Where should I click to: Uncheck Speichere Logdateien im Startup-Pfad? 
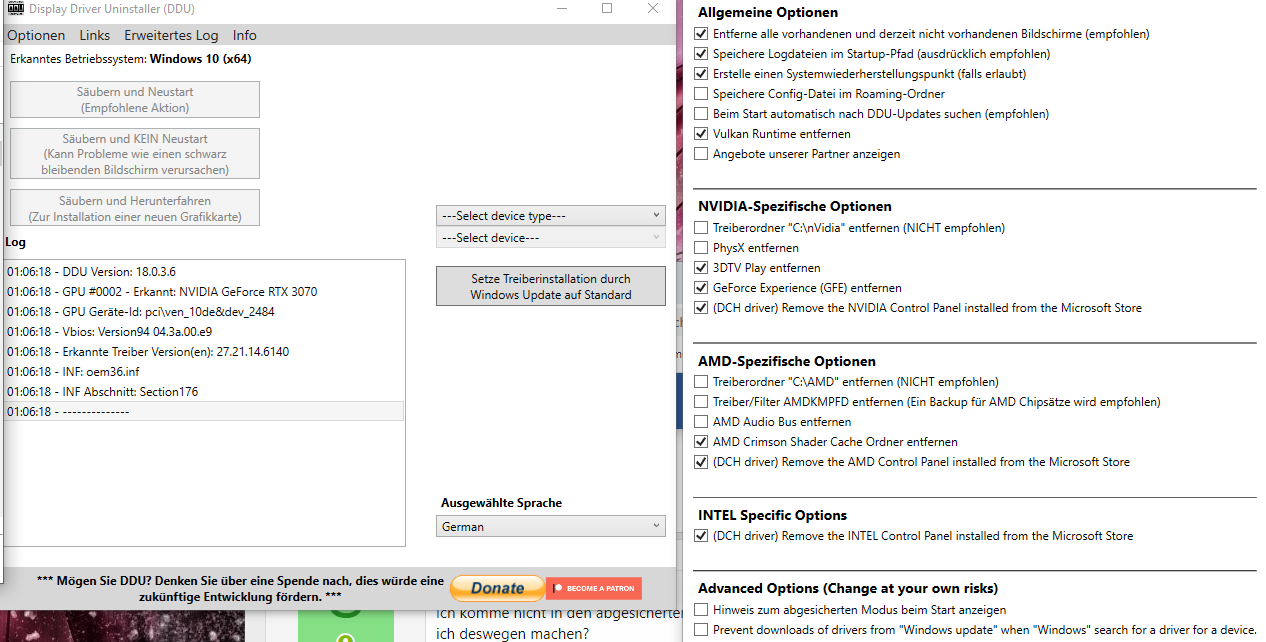click(x=701, y=54)
